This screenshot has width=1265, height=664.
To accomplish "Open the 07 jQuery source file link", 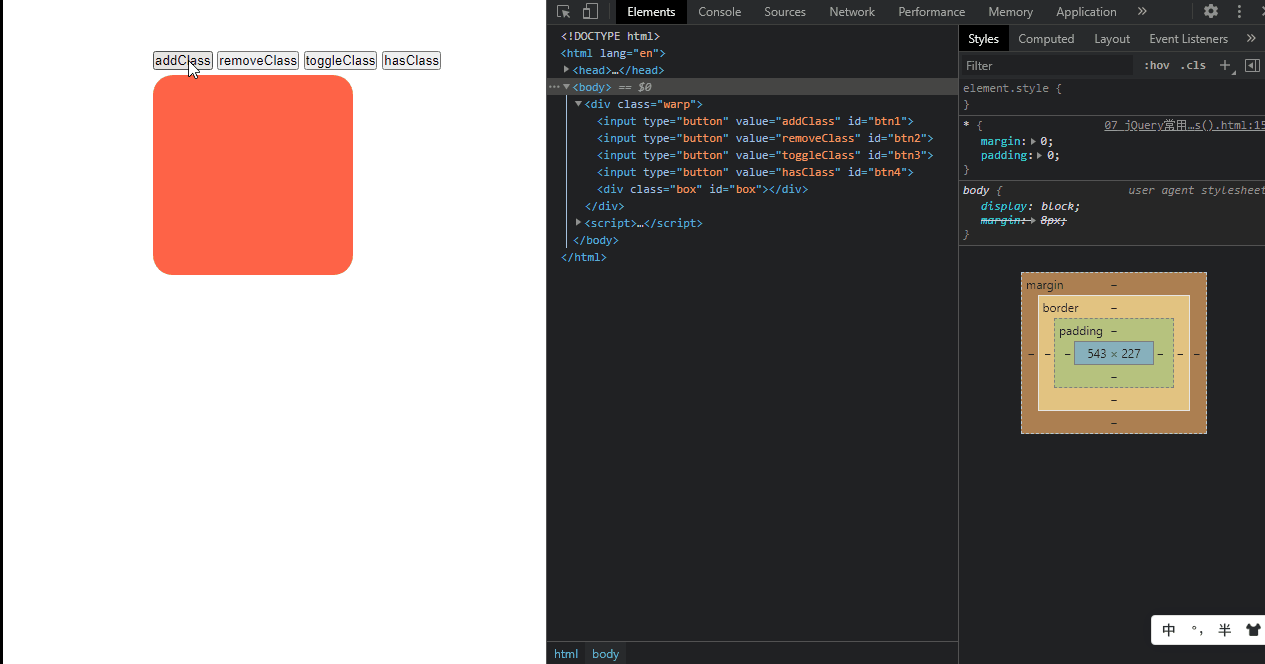I will 1184,125.
